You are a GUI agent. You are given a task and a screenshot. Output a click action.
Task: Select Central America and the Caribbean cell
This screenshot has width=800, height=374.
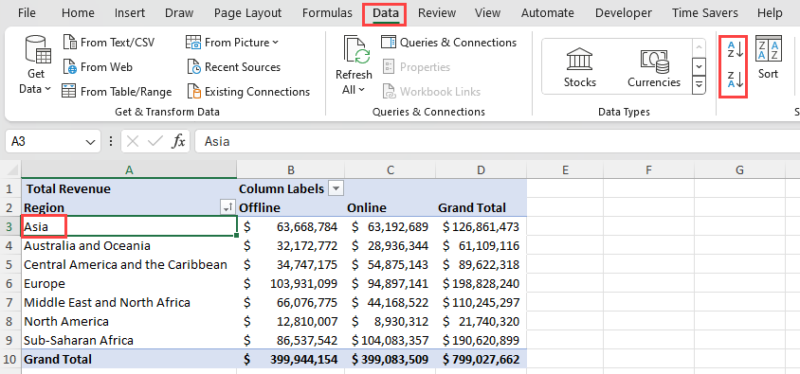pyautogui.click(x=129, y=265)
